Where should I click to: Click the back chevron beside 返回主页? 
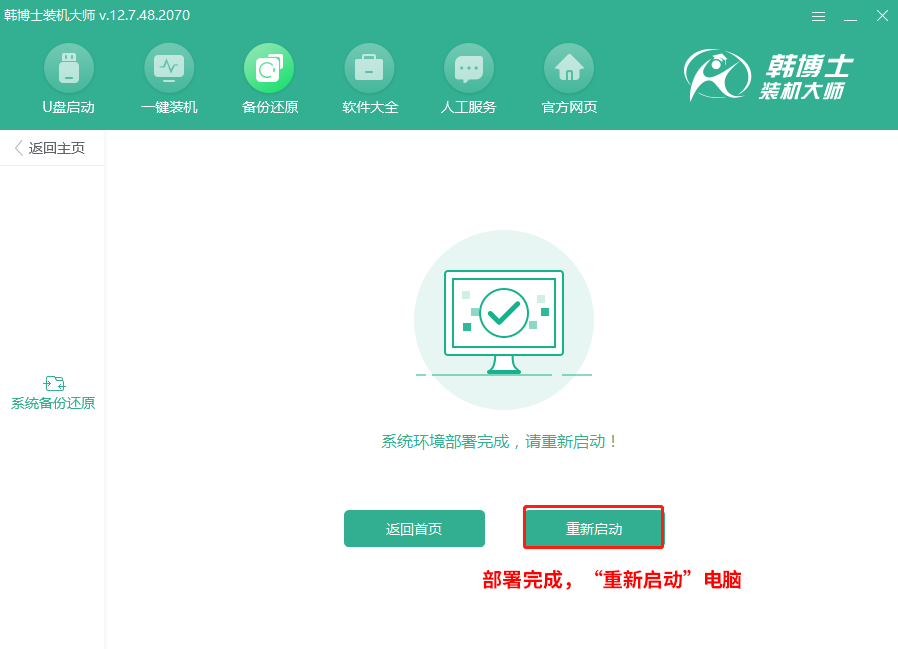pyautogui.click(x=17, y=147)
